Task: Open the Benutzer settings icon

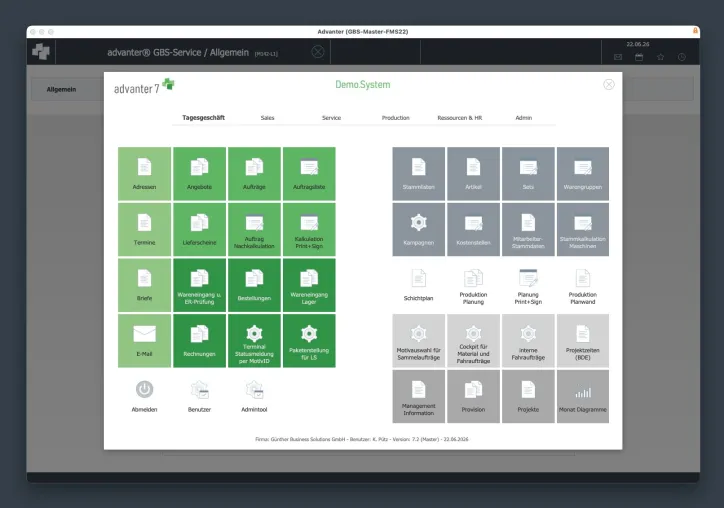Action: 199,390
